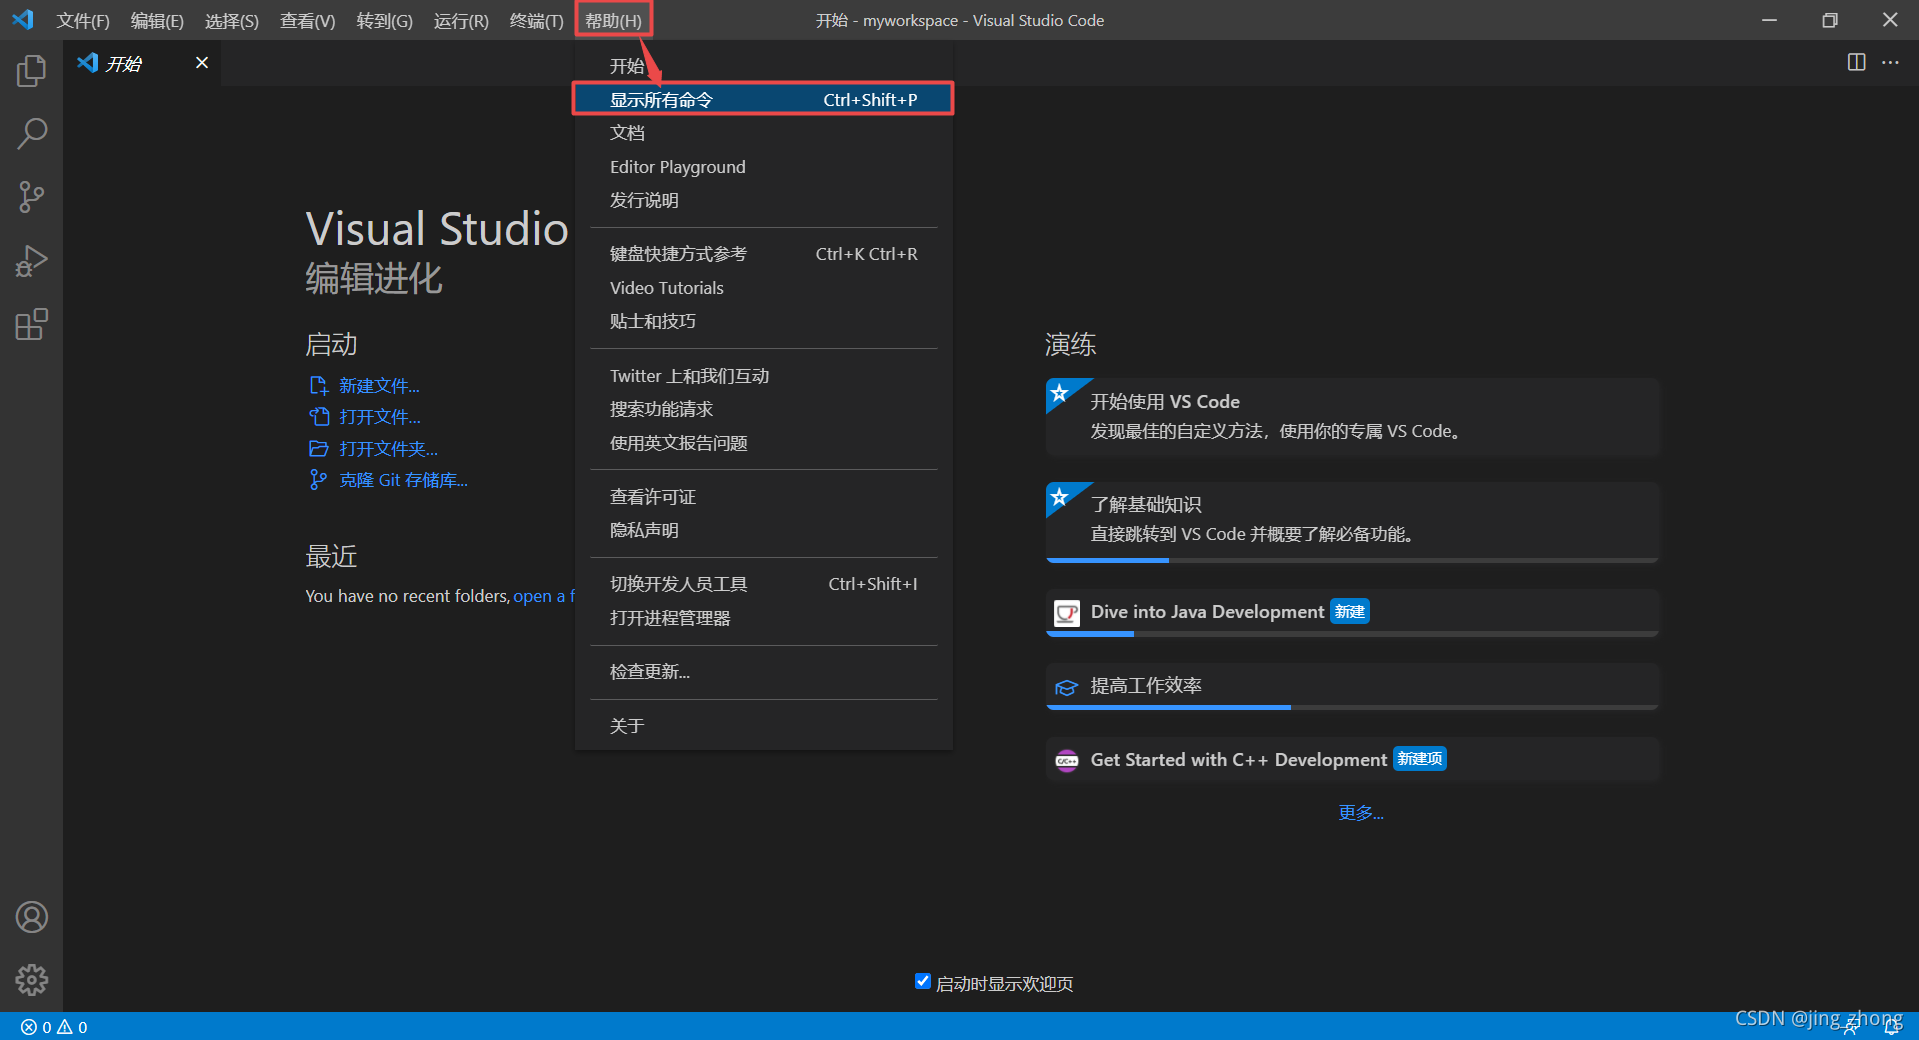Click the open a folder link under 最近
Image resolution: width=1919 pixels, height=1040 pixels.
544,596
